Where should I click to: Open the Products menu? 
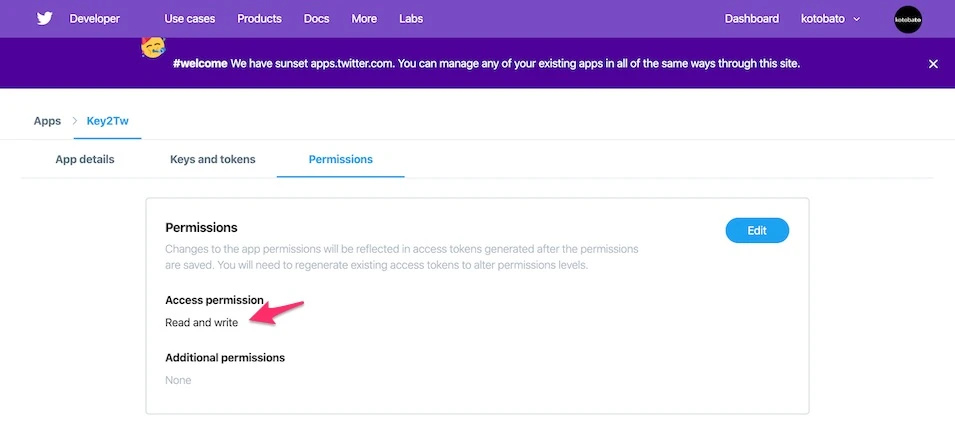pyautogui.click(x=259, y=19)
